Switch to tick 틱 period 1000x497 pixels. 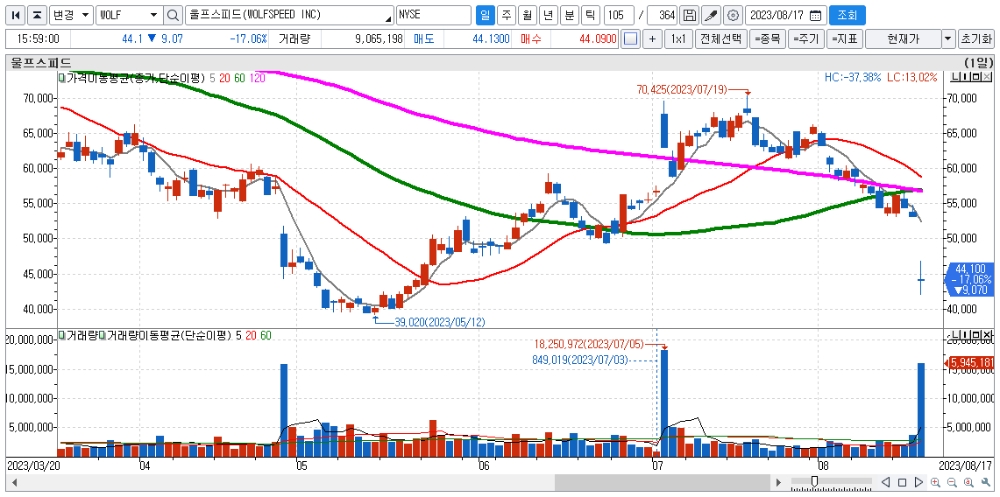[590, 15]
